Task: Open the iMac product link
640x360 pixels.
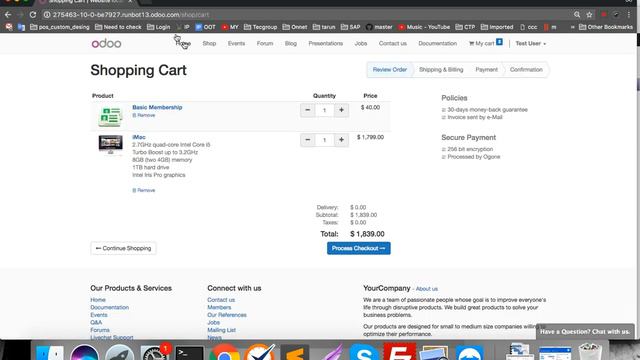Action: pos(139,137)
